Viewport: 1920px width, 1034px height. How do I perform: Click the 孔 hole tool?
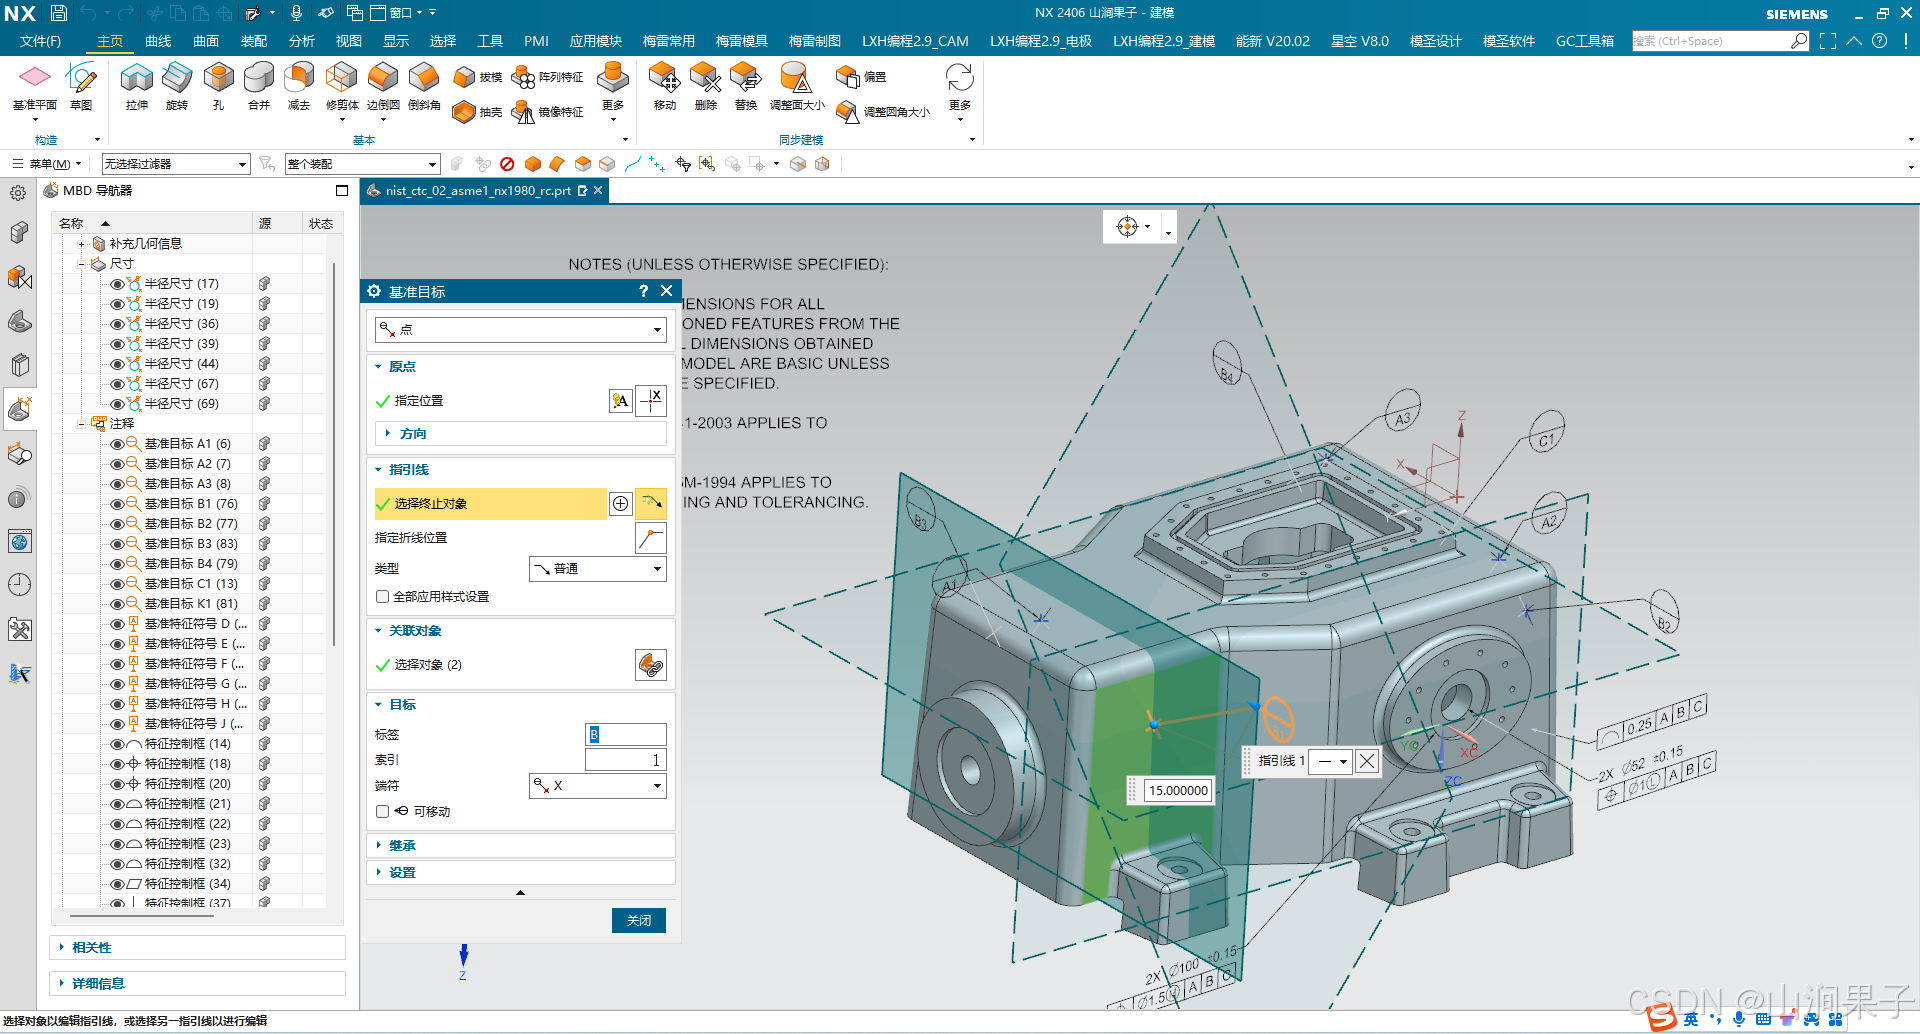(218, 86)
